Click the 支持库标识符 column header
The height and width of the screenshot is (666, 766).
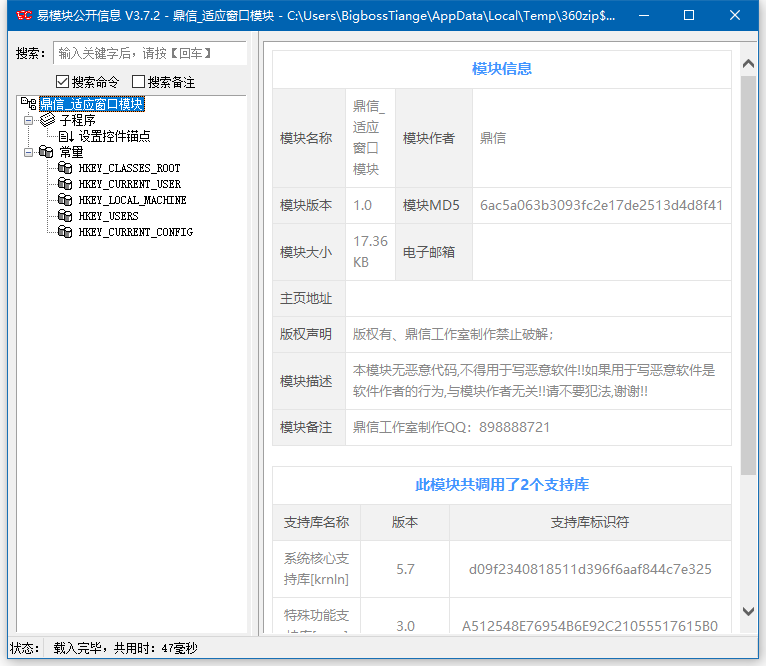pos(590,522)
